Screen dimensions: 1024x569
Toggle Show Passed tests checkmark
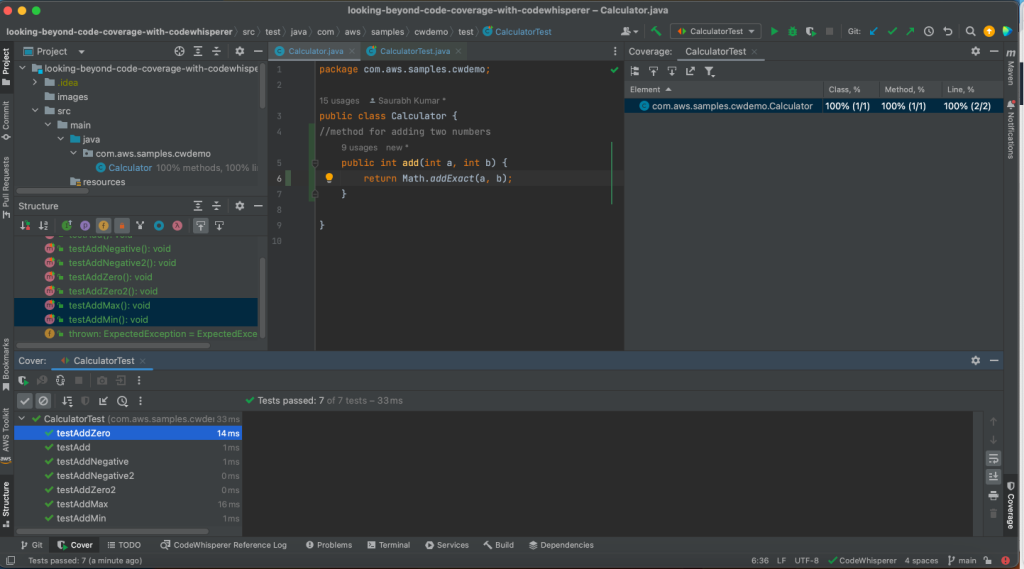coord(25,401)
